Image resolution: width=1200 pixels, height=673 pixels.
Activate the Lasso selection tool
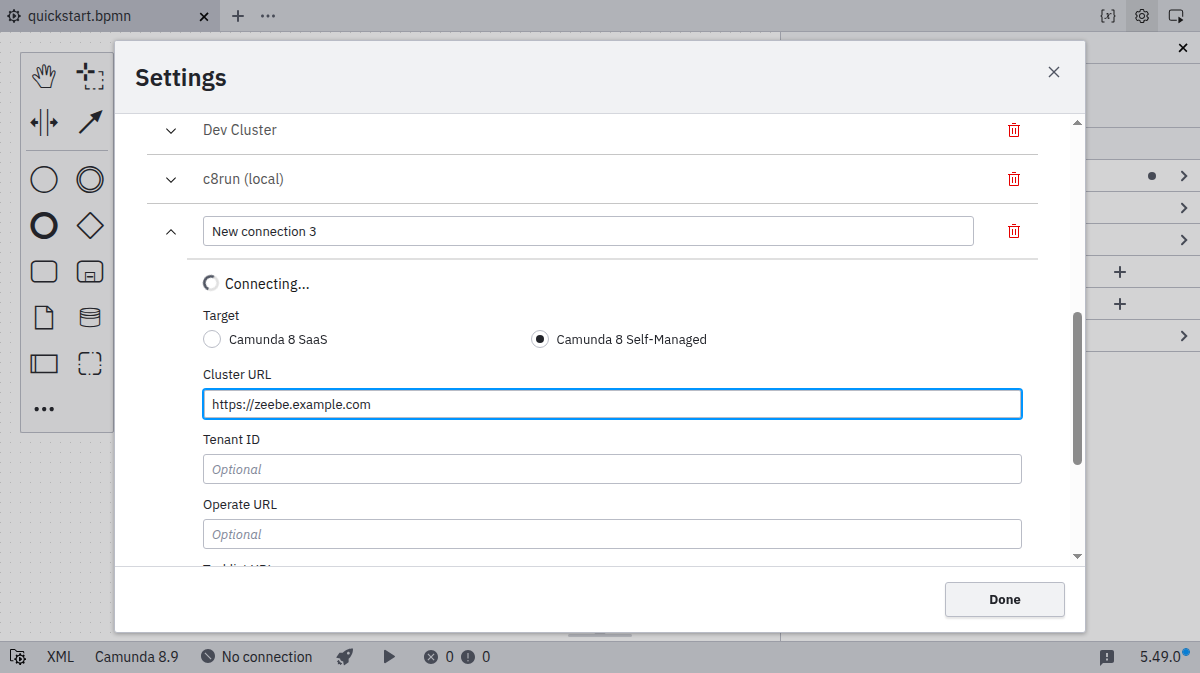pos(90,76)
